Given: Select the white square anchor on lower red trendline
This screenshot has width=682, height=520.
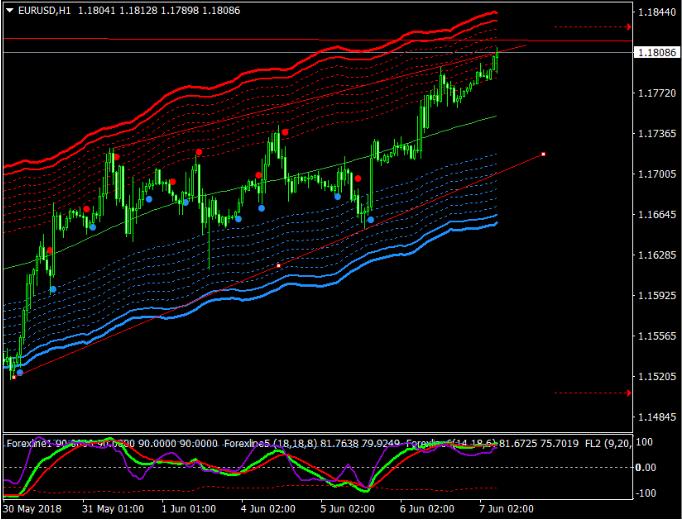Looking at the screenshot, I should click(278, 265).
